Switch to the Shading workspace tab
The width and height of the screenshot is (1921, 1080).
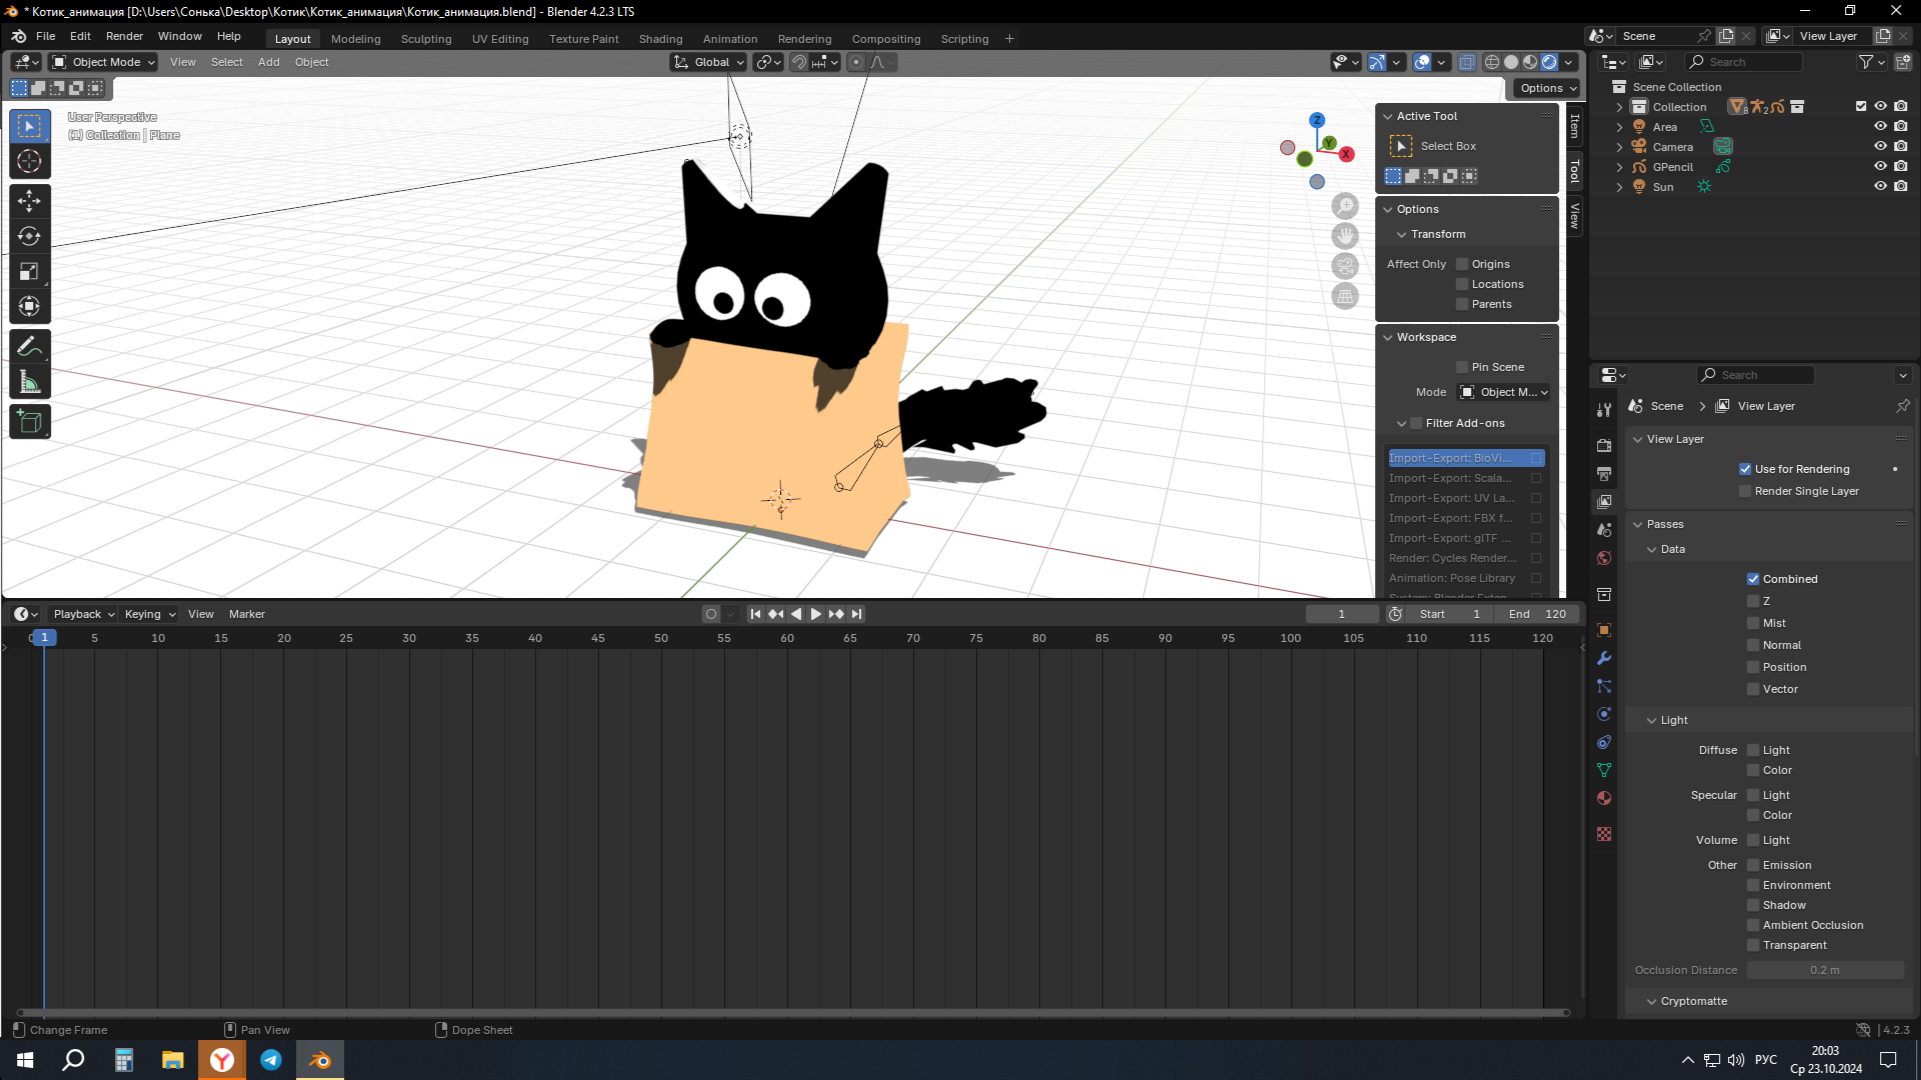[661, 39]
